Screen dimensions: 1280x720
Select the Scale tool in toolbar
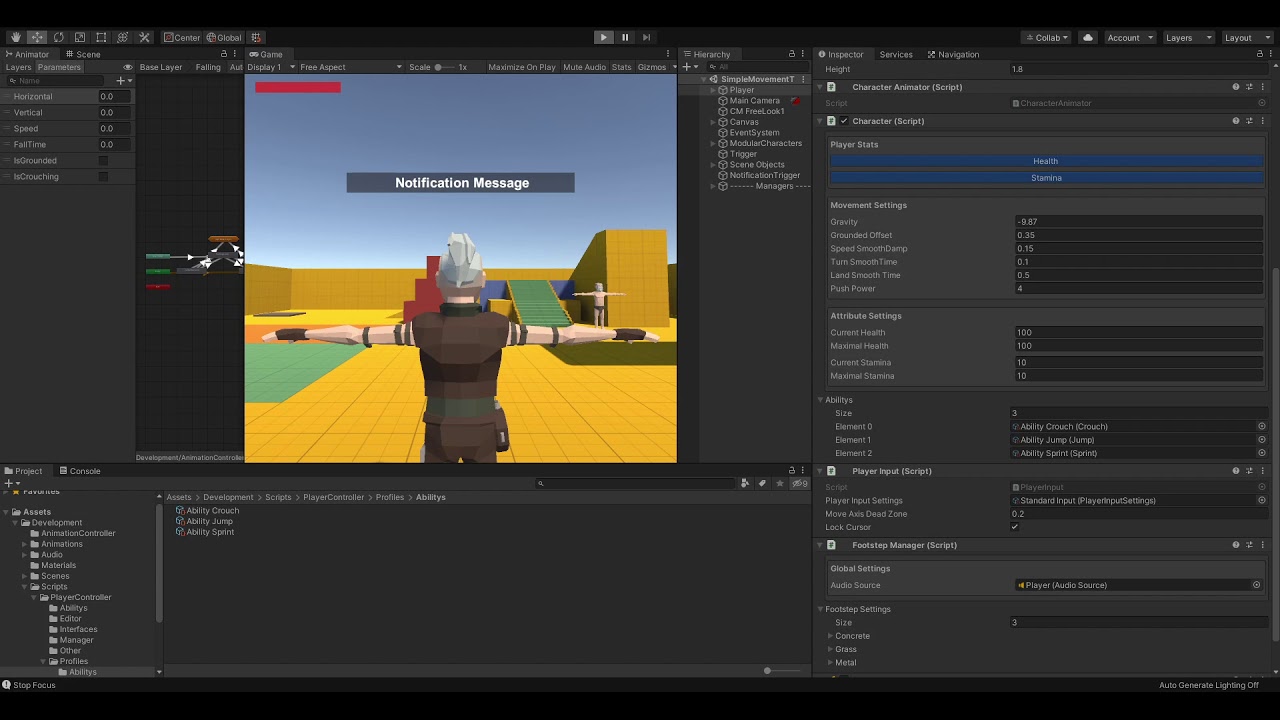[x=80, y=37]
